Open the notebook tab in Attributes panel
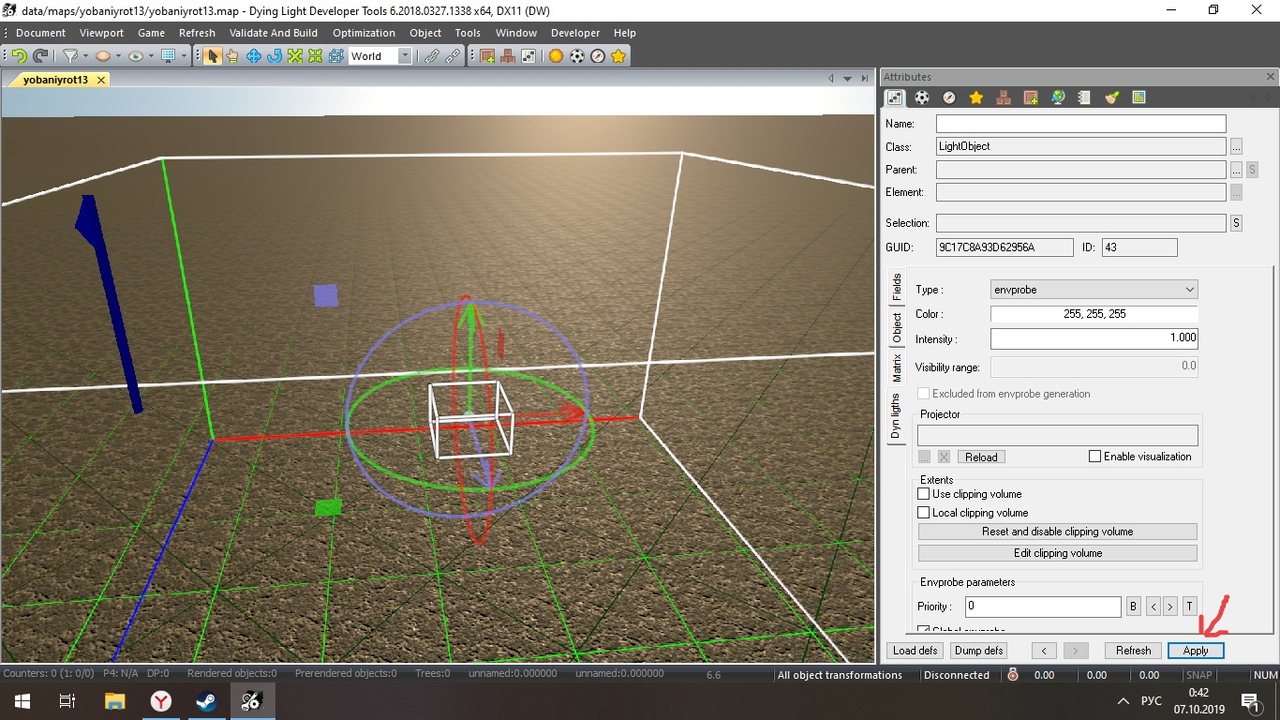Image resolution: width=1280 pixels, height=720 pixels. (1084, 98)
